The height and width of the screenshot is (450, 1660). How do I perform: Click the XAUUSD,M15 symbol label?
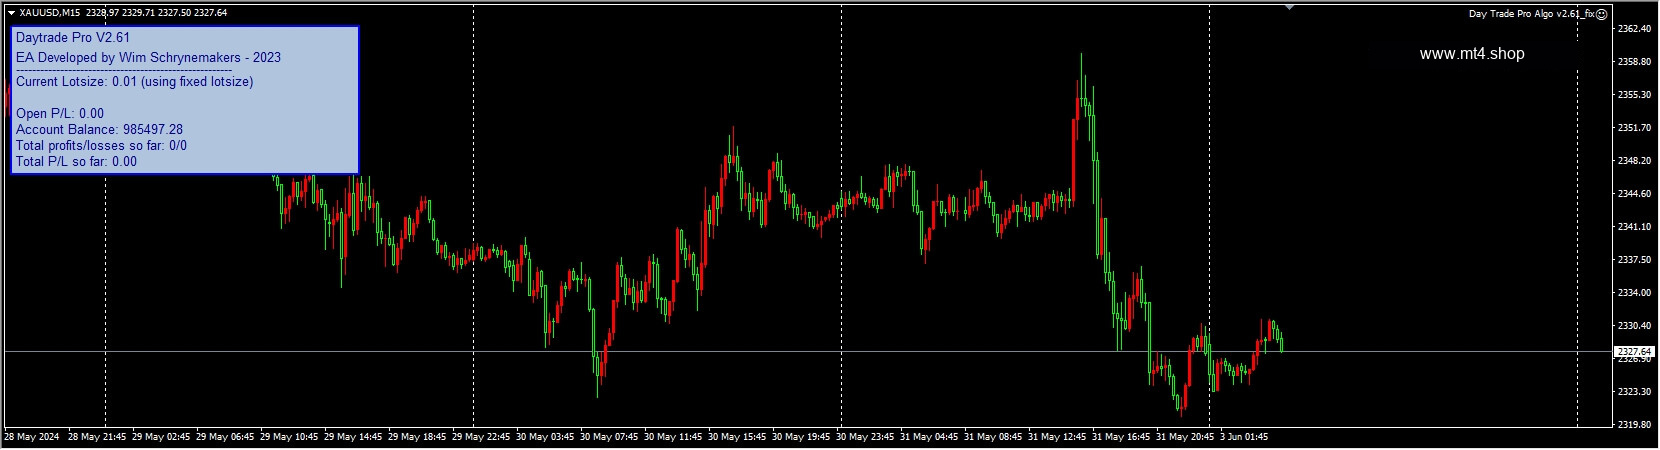point(50,13)
